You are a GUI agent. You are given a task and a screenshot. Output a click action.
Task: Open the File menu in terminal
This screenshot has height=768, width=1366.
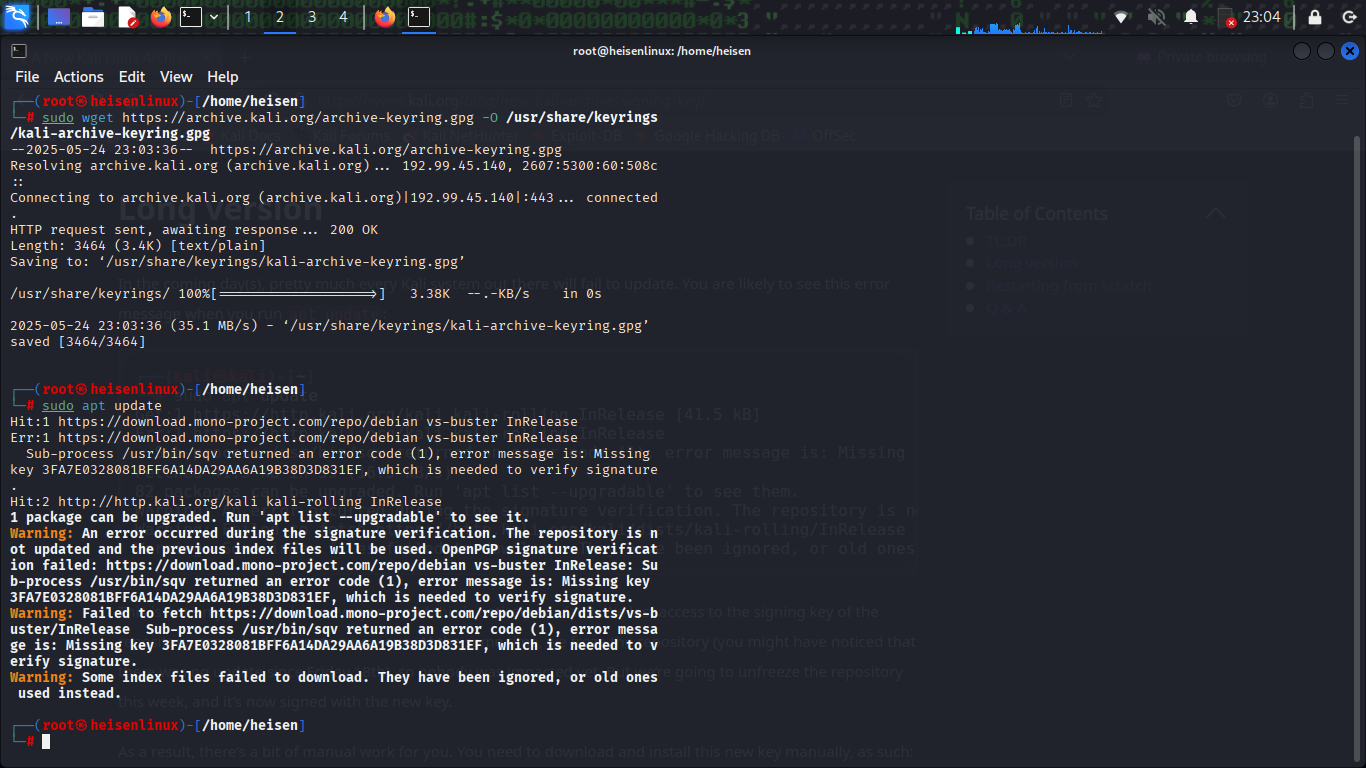click(27, 77)
